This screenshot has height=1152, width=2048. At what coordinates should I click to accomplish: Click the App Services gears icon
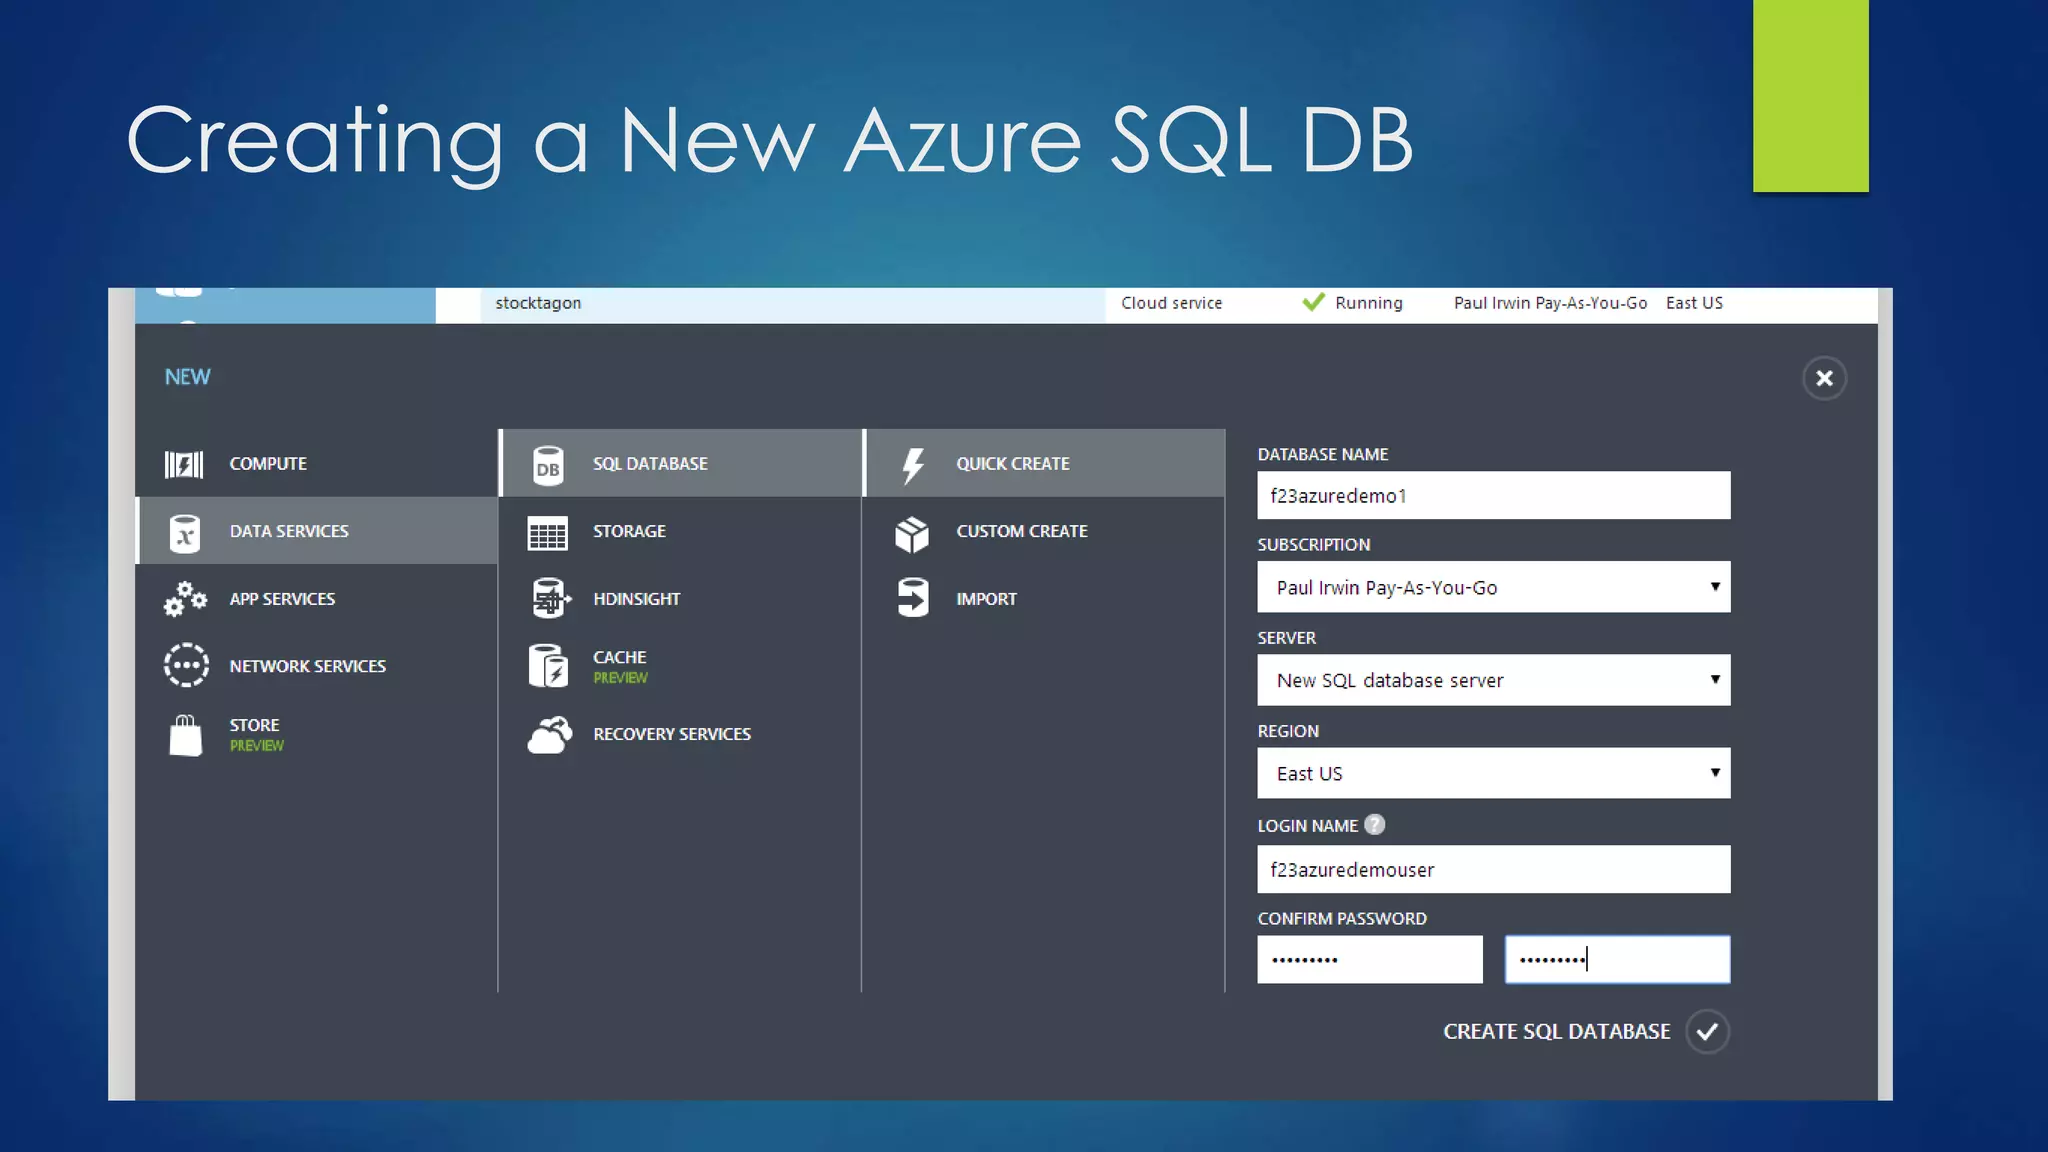coord(185,599)
